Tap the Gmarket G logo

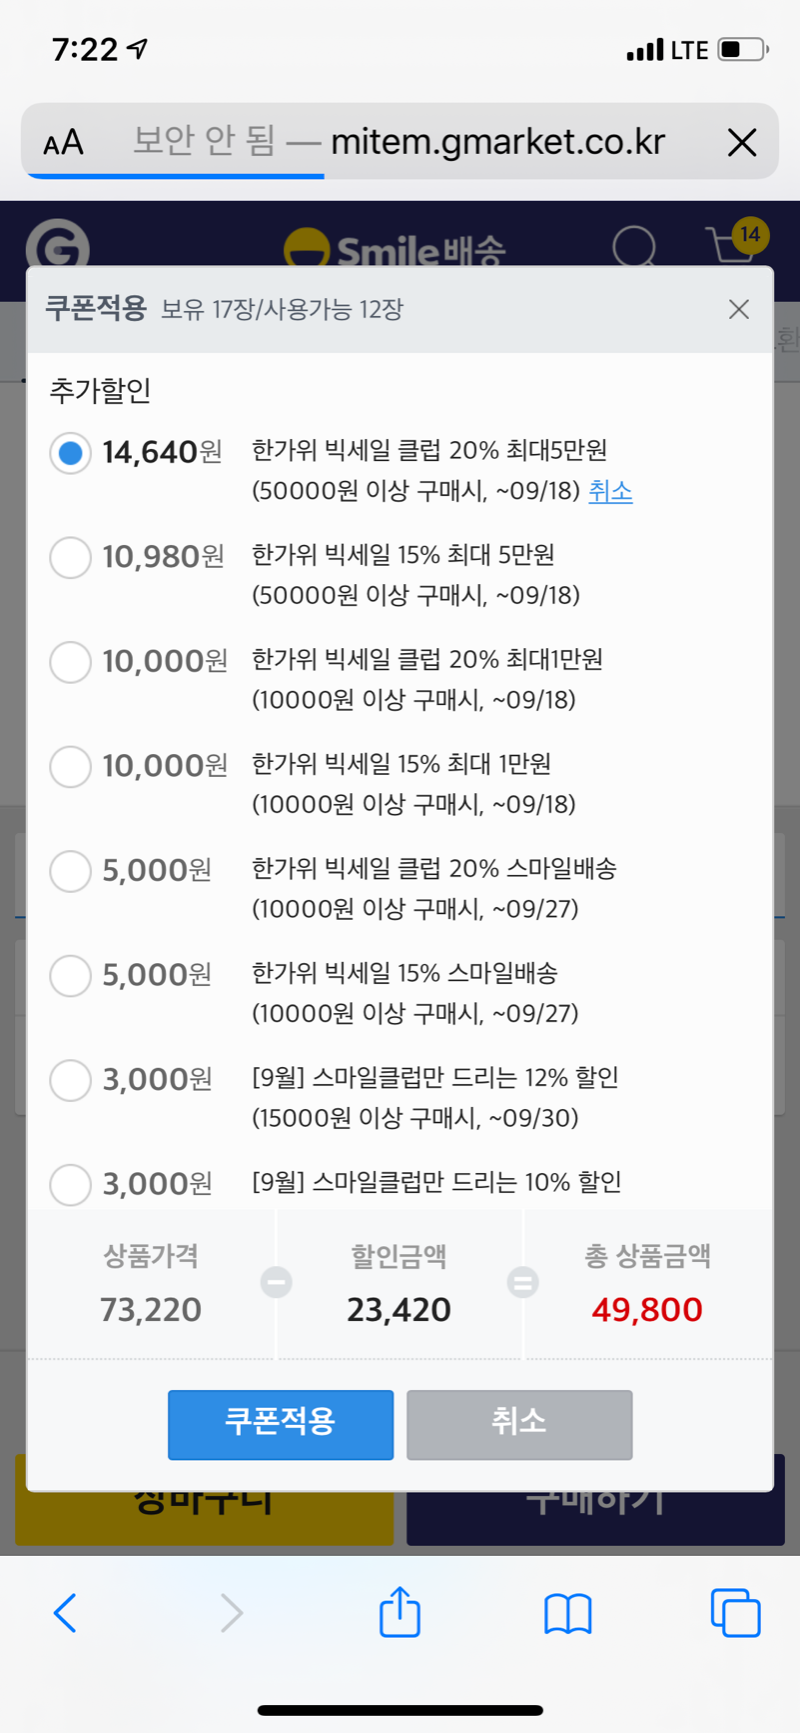coord(58,245)
